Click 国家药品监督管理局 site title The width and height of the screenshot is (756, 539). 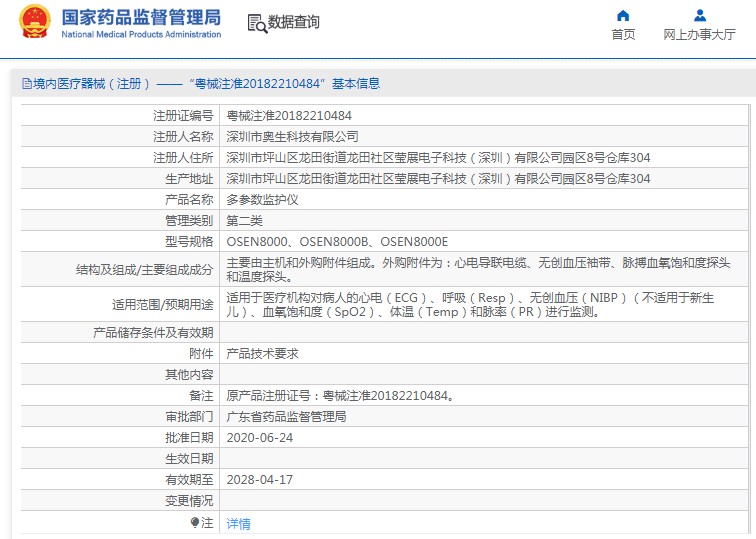pos(141,17)
